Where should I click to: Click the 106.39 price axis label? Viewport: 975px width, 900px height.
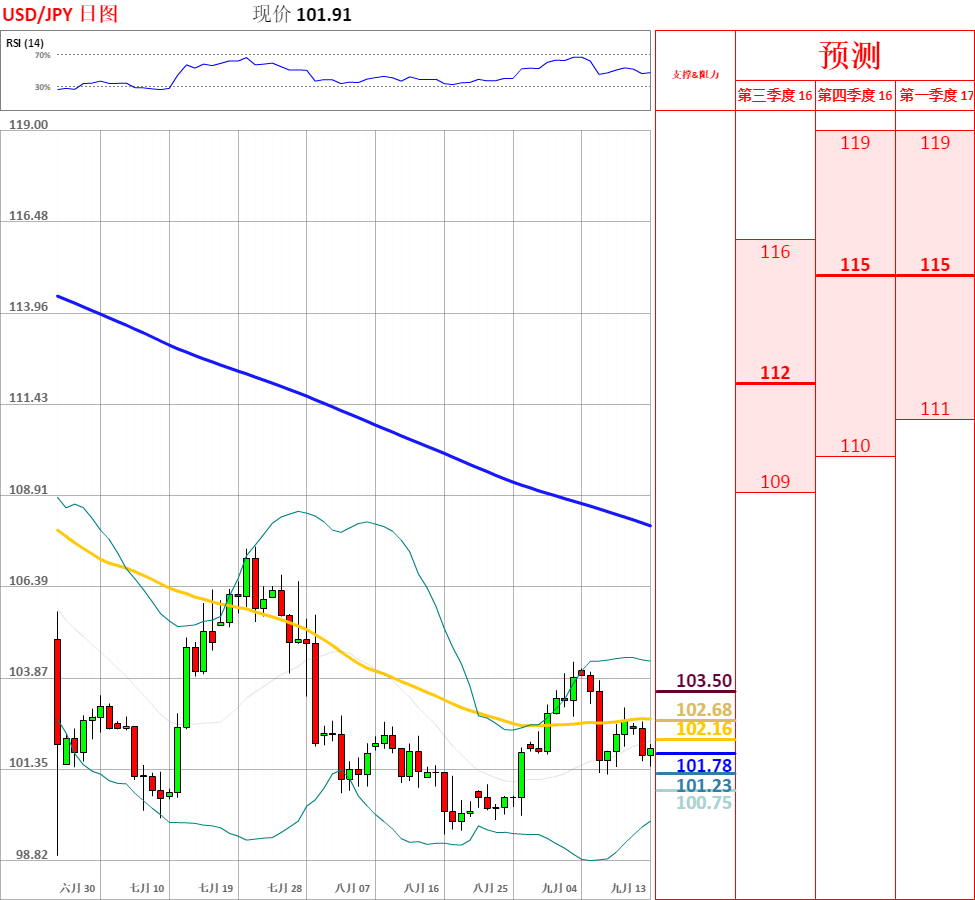pyautogui.click(x=28, y=580)
